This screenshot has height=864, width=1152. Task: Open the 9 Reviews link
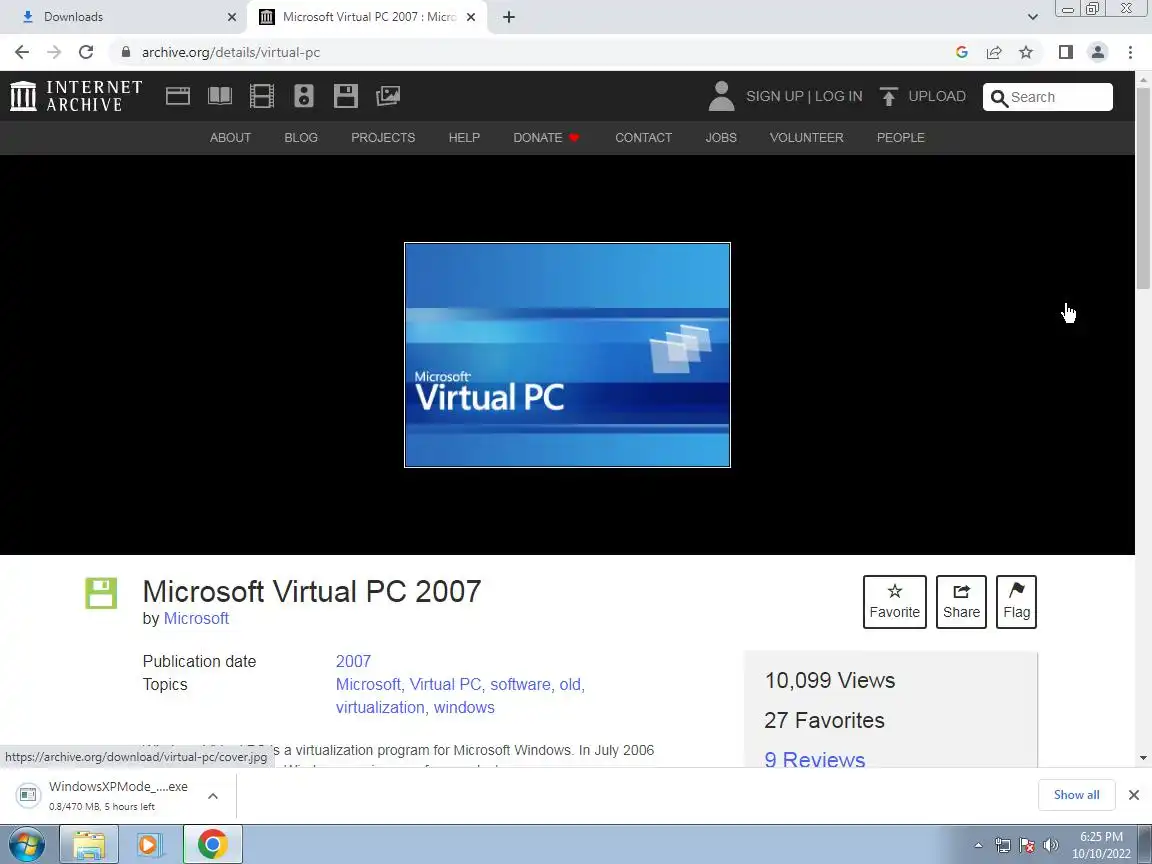coord(815,759)
